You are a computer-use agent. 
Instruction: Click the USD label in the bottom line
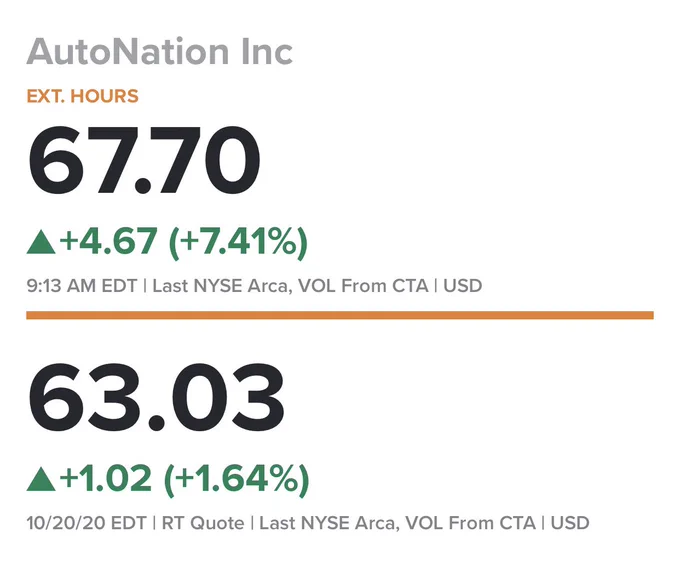click(x=569, y=523)
